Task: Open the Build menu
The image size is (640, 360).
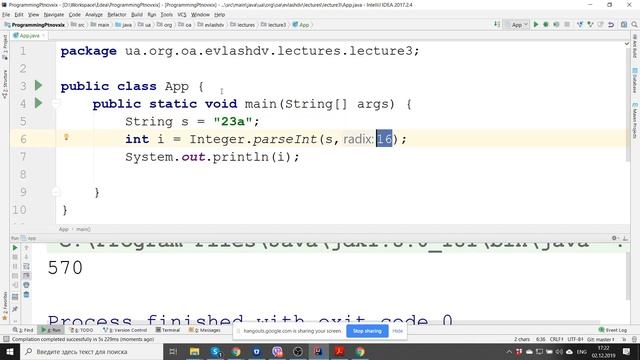Action: (137, 15)
